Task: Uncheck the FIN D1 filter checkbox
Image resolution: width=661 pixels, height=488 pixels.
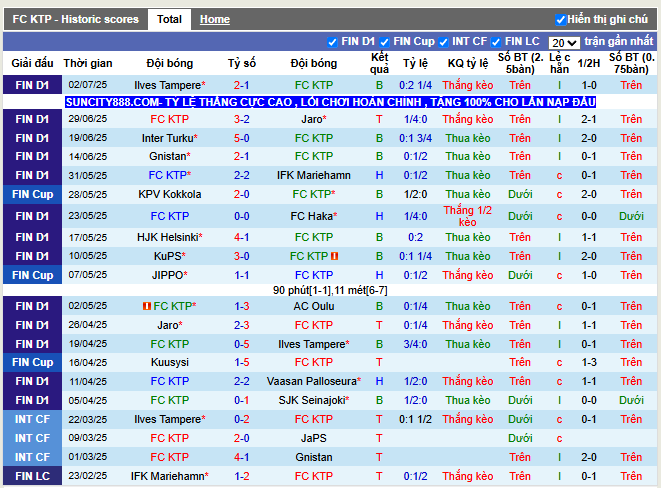Action: (332, 42)
